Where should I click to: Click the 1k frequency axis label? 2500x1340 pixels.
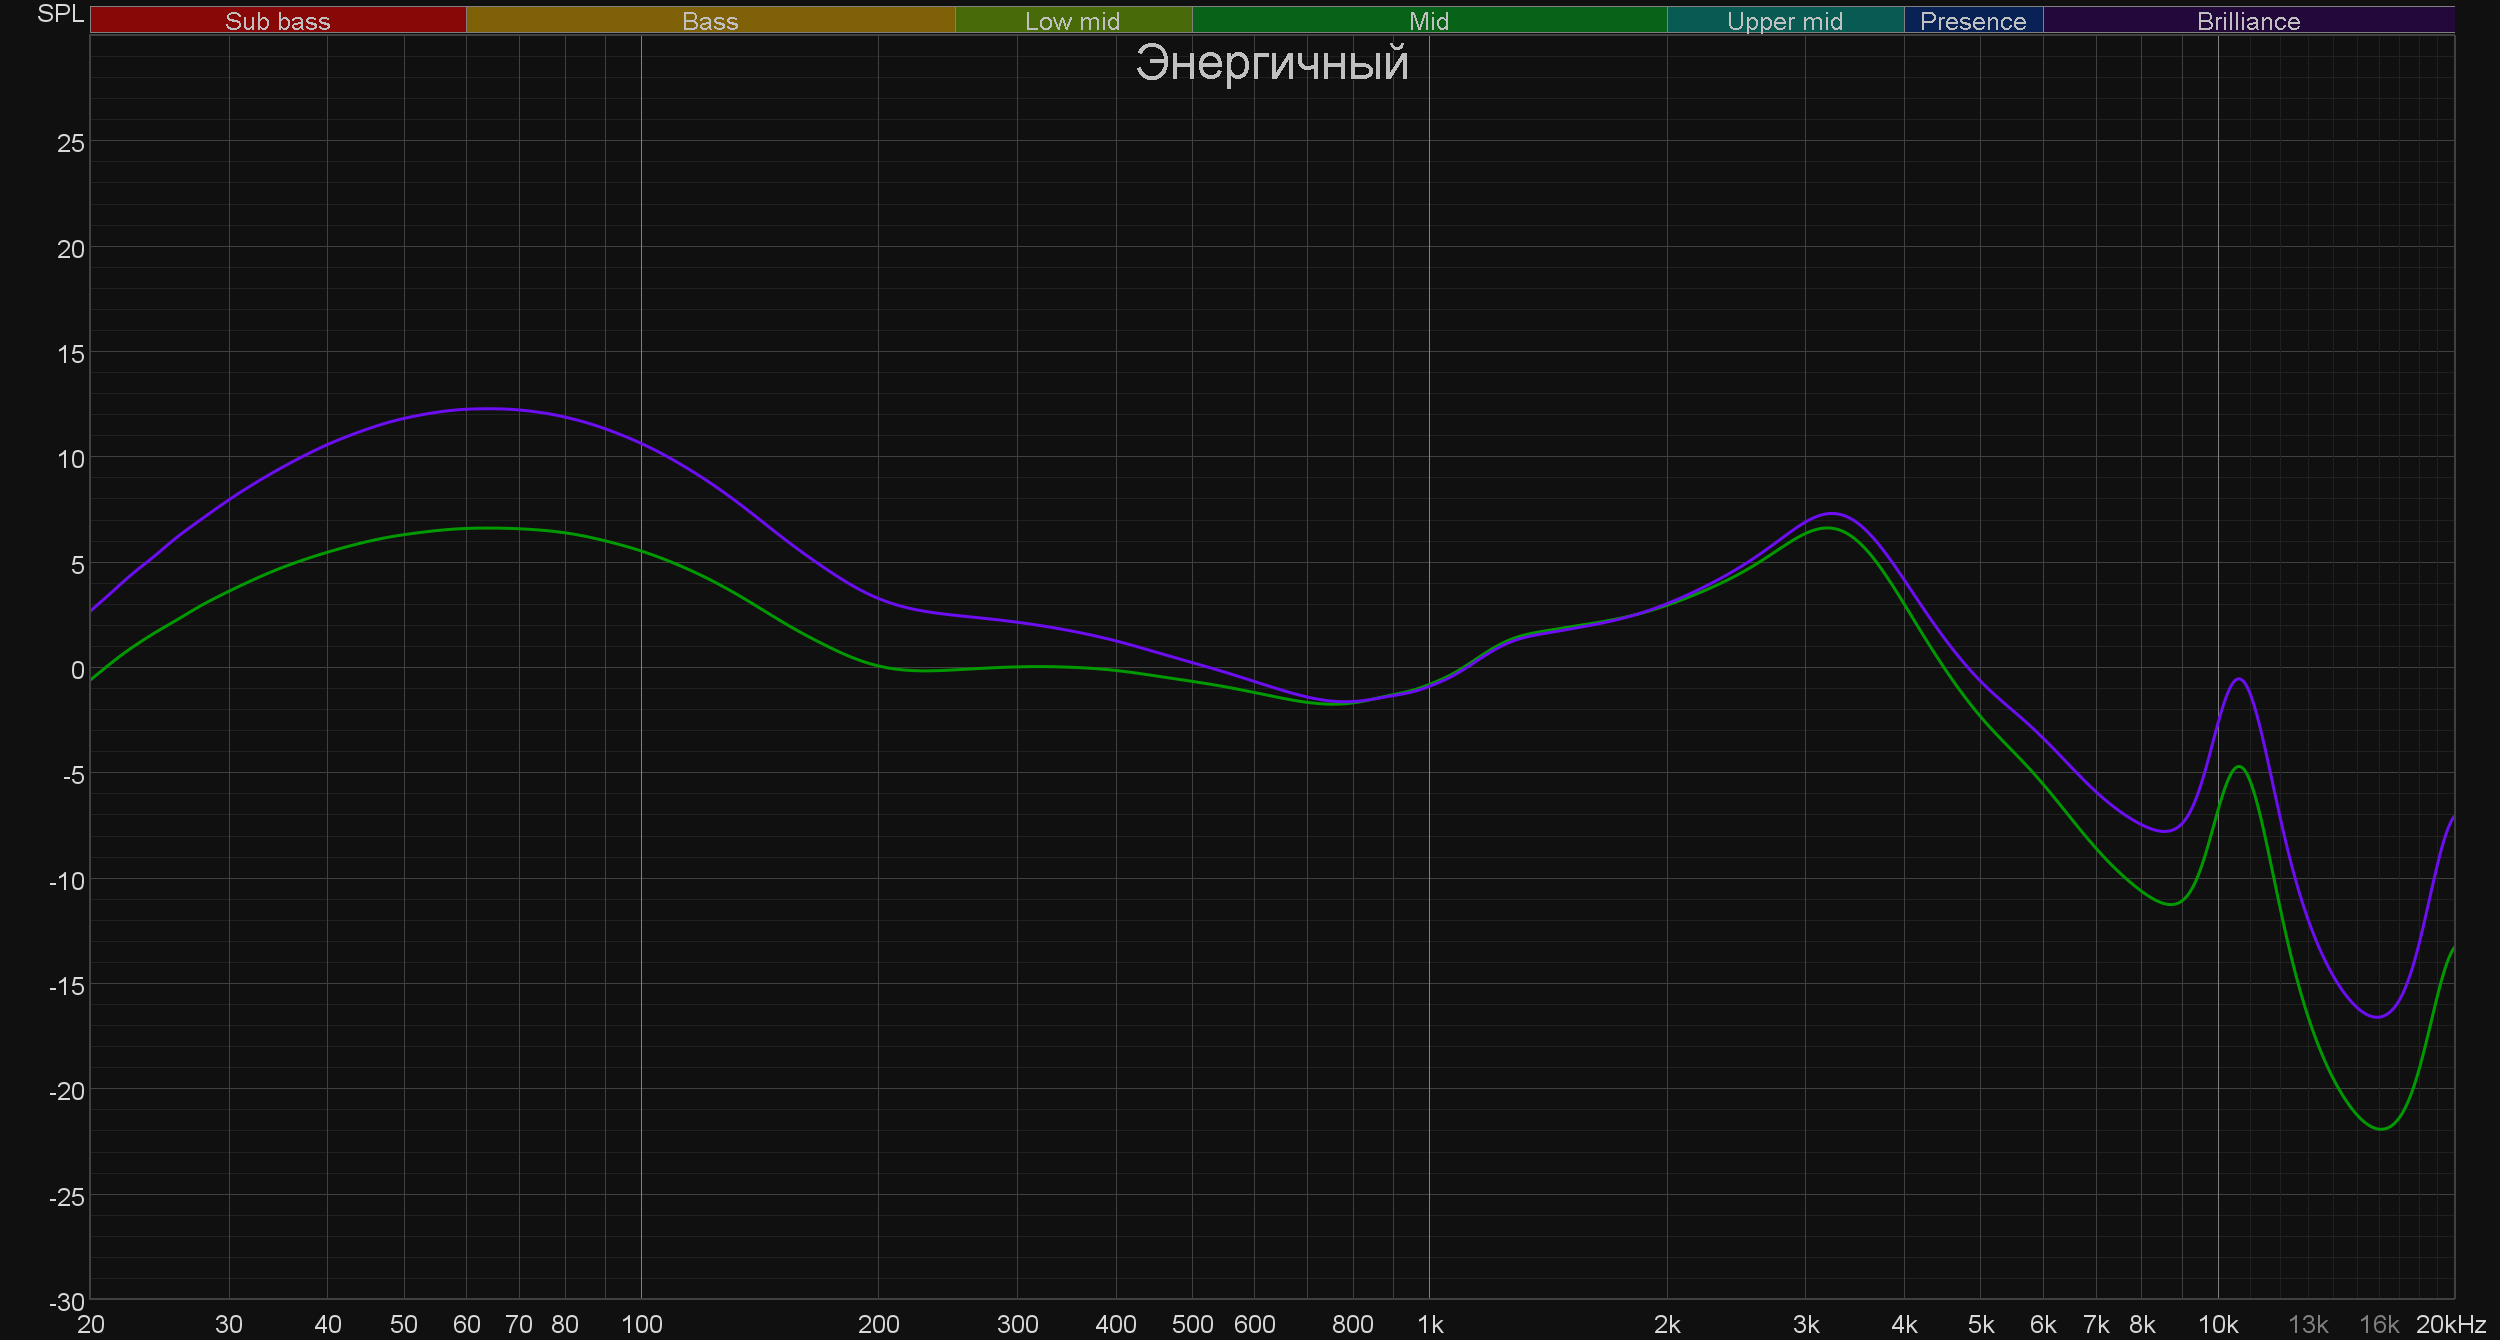tap(1429, 1325)
